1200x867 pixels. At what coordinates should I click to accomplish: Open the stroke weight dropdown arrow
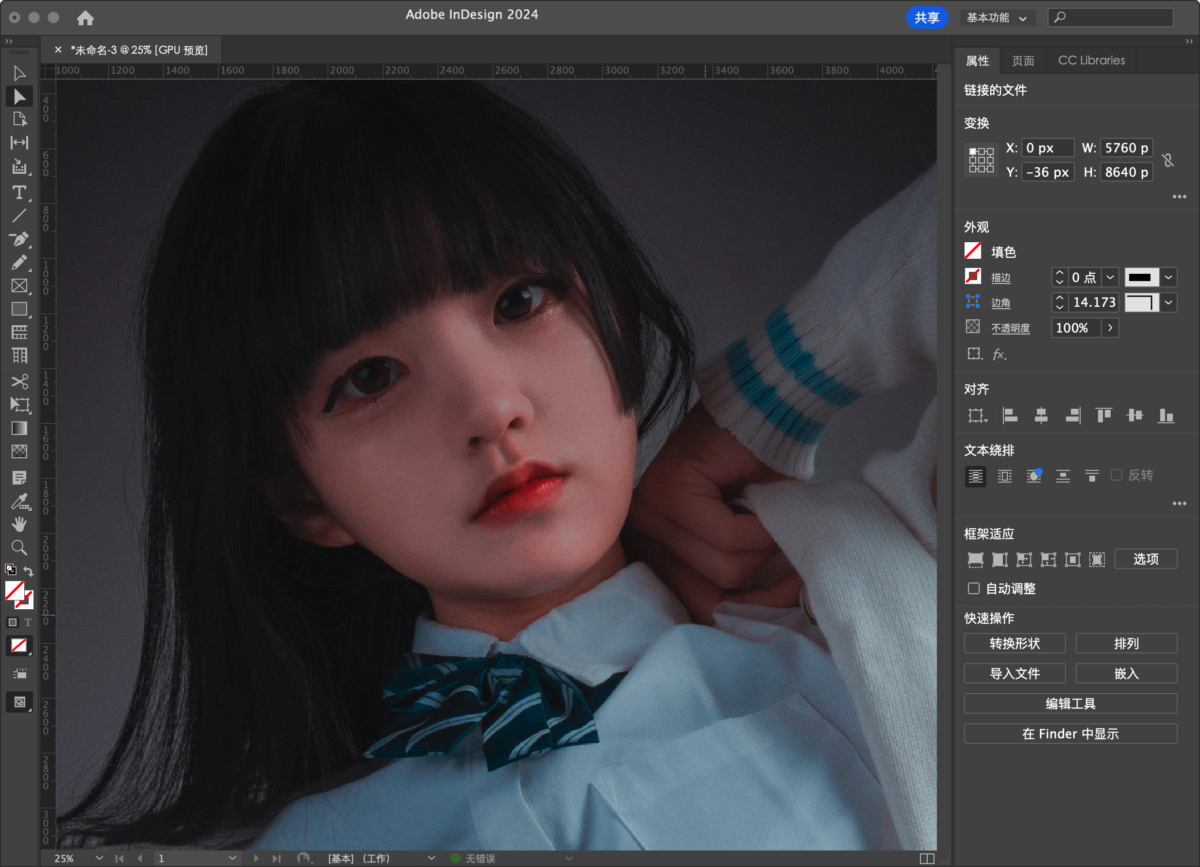coord(1110,277)
